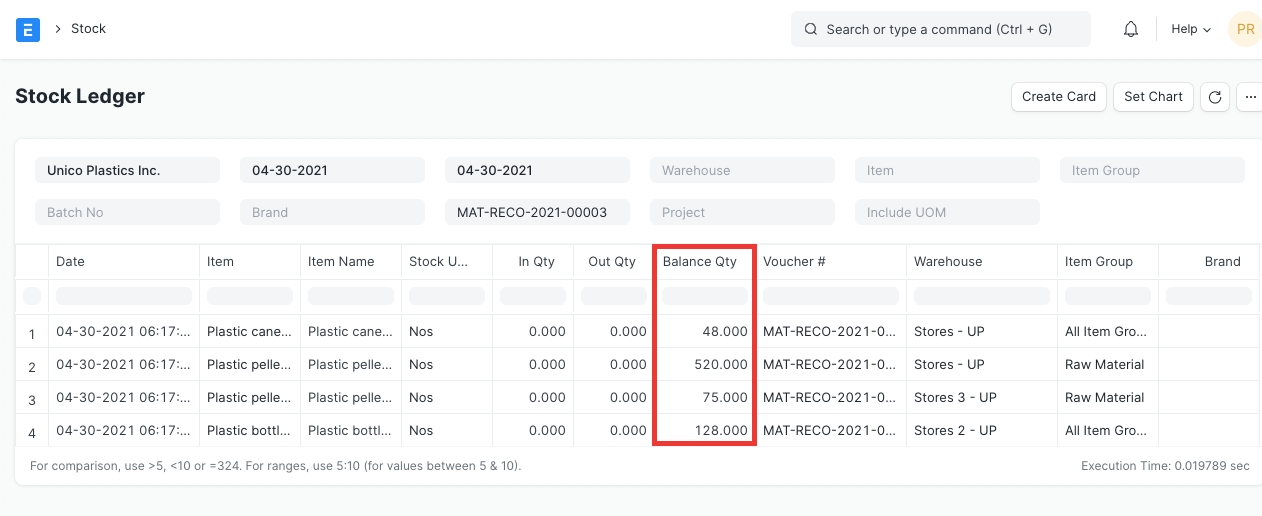
Task: Select the header row checkbox cell
Action: pyautogui.click(x=32, y=262)
